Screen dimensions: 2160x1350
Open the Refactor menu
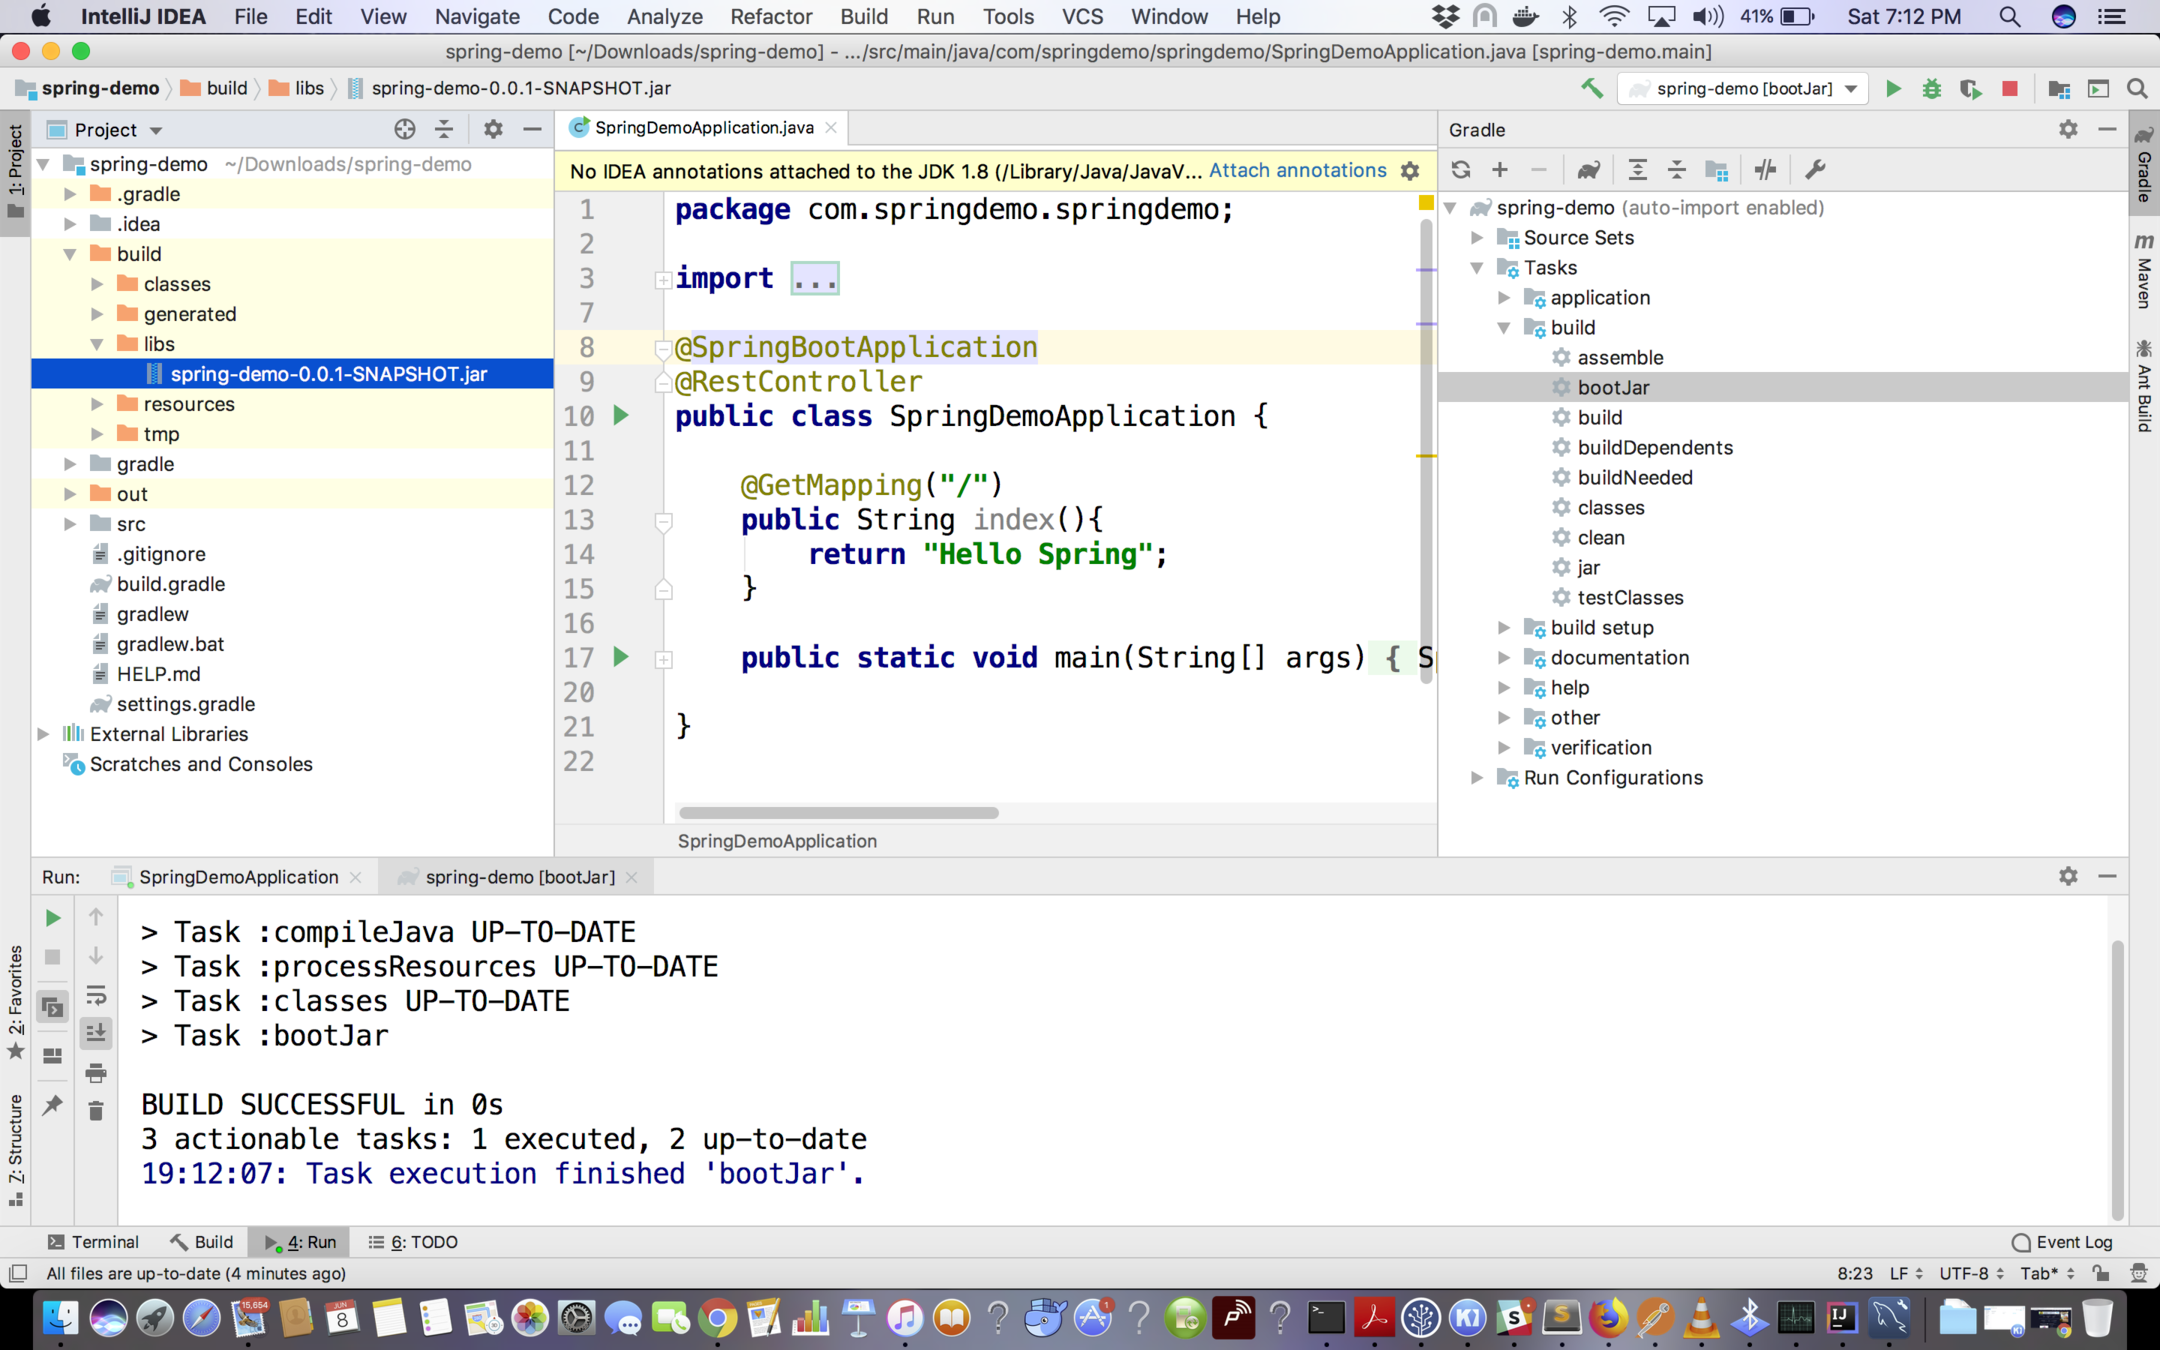pyautogui.click(x=770, y=17)
